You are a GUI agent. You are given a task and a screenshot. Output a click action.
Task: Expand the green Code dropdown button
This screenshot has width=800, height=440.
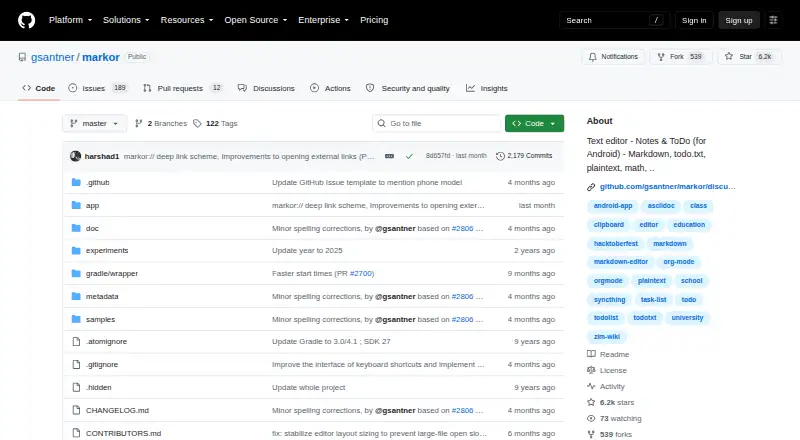[x=534, y=124]
